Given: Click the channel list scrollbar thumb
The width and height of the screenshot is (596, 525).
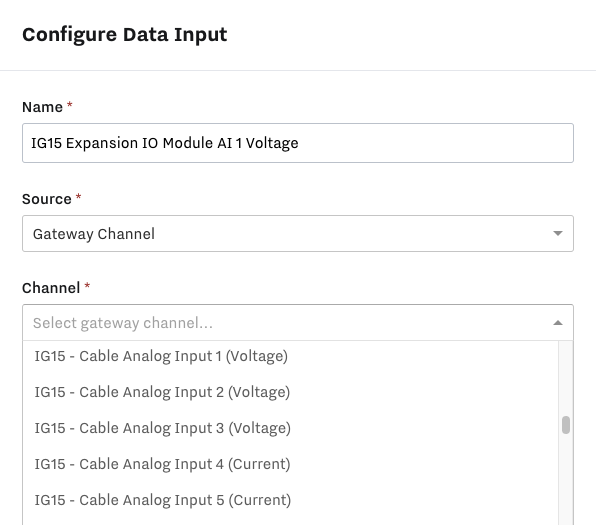Looking at the screenshot, I should click(566, 425).
